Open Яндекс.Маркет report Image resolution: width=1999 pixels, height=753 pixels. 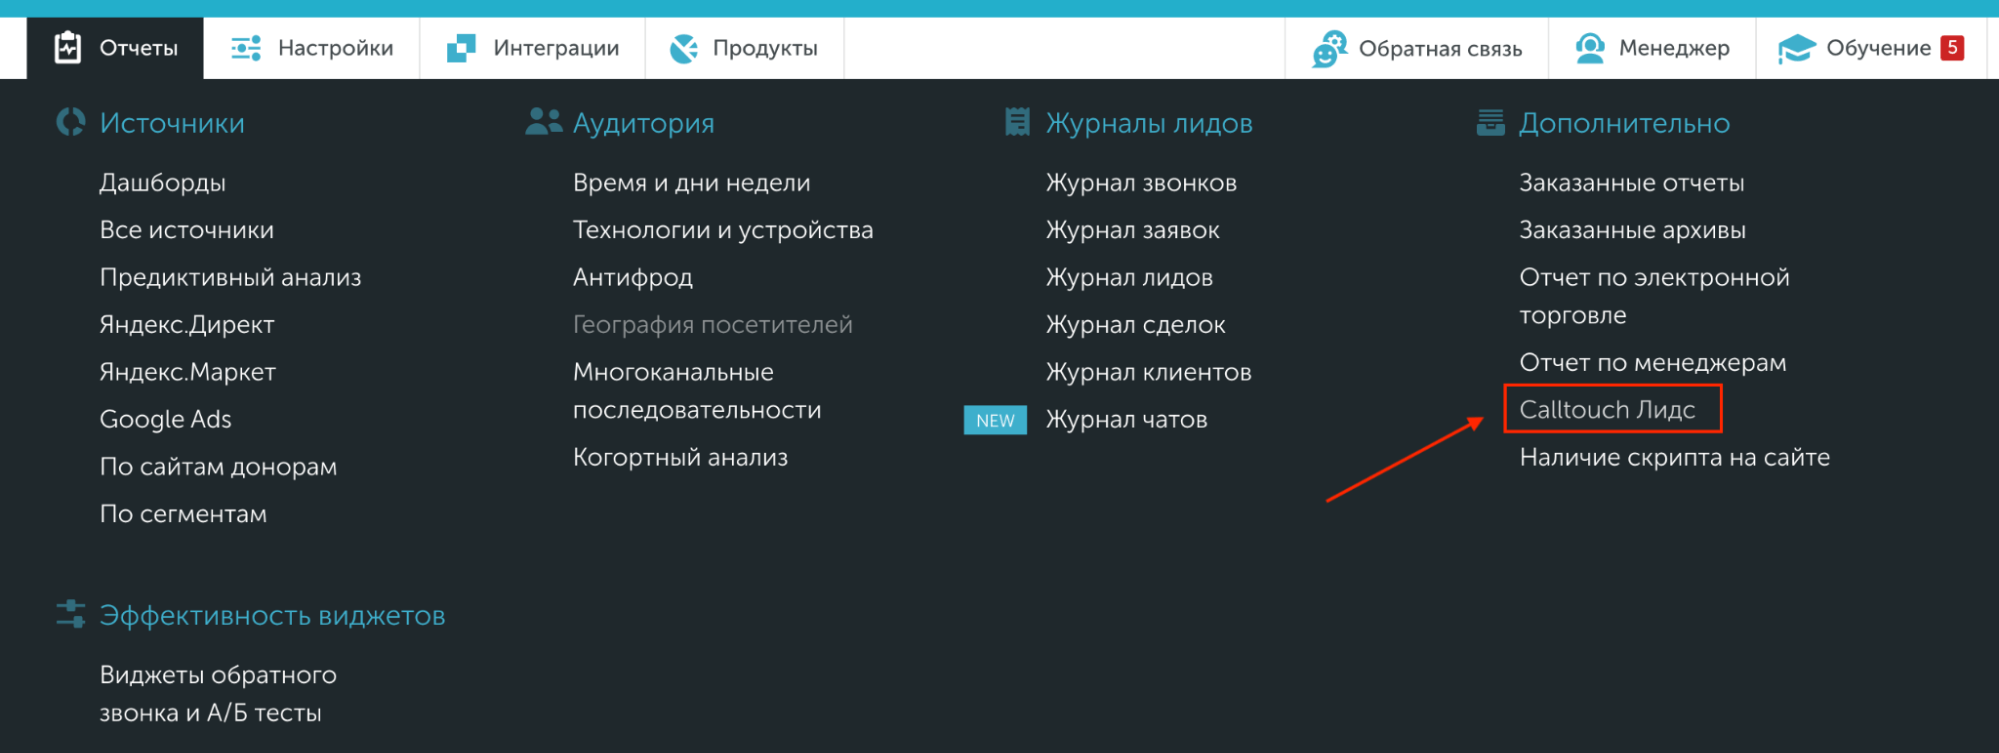(188, 372)
